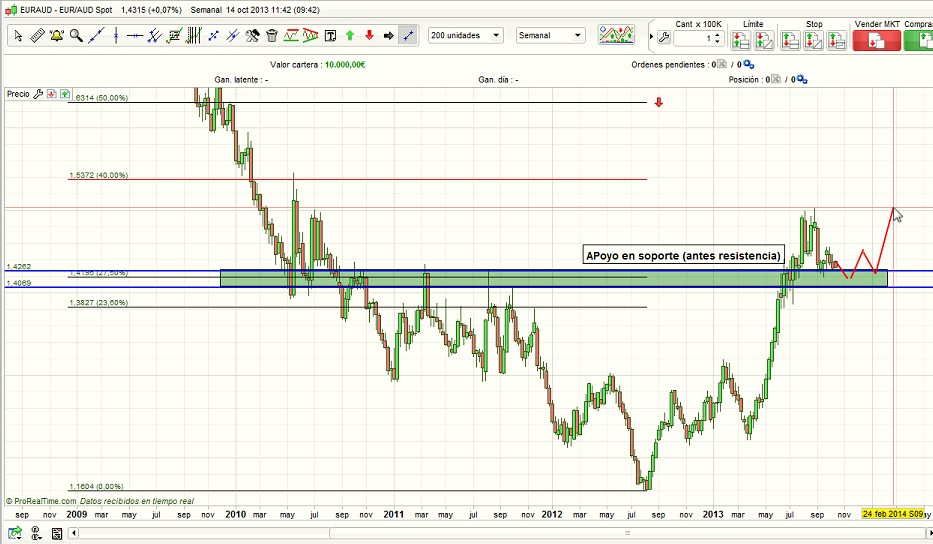Image resolution: width=933 pixels, height=544 pixels.
Task: Open the trading settings wrench
Action: (x=664, y=37)
